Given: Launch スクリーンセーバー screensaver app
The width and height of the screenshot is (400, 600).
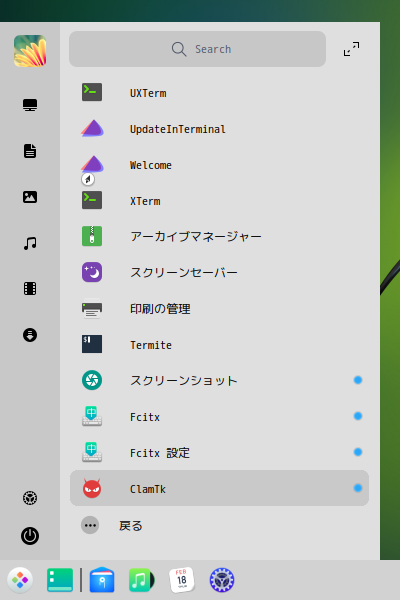Looking at the screenshot, I should [219, 272].
